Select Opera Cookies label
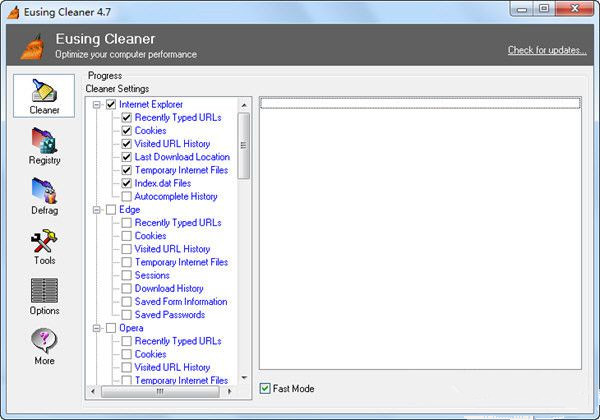Viewport: 600px width, 420px height. [x=150, y=354]
